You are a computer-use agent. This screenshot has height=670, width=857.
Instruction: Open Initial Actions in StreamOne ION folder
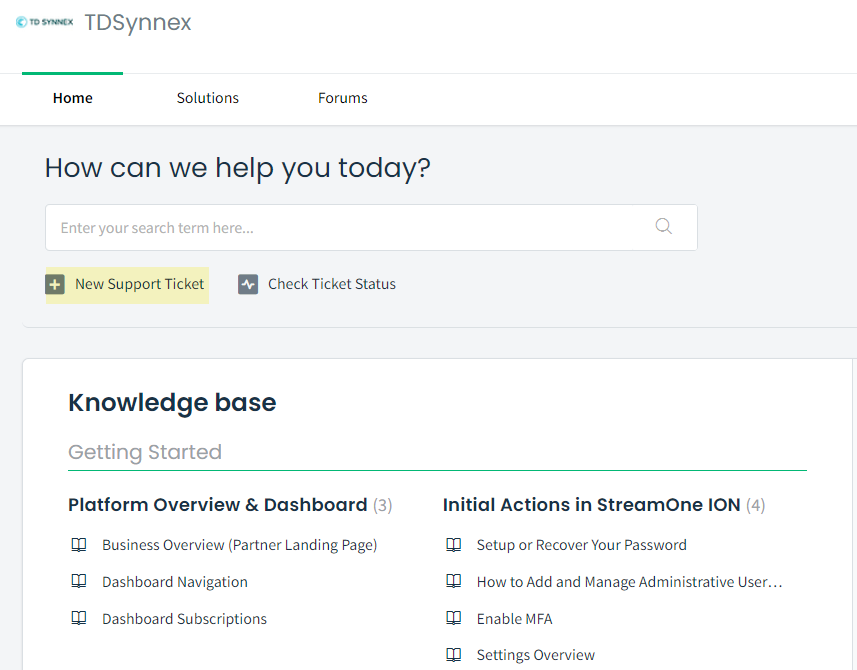(591, 504)
